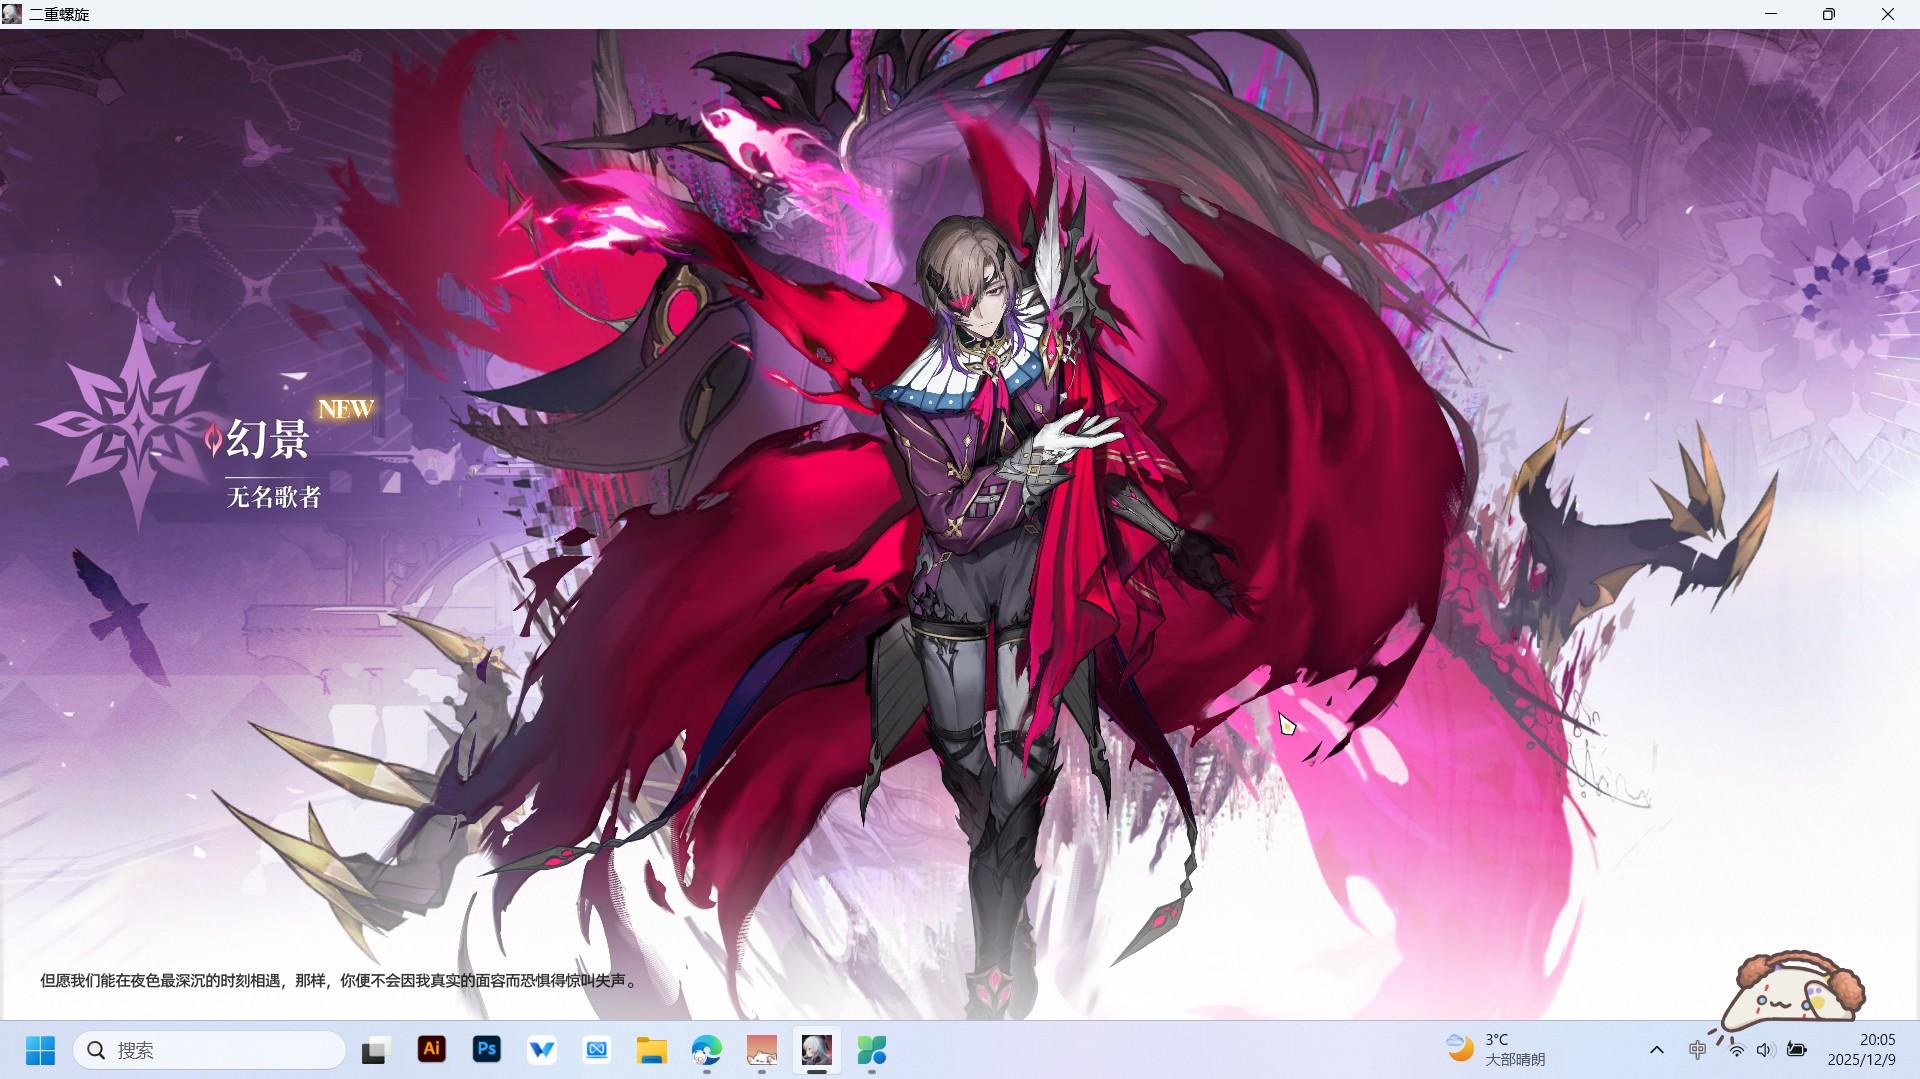Open the WPS Office taskbar icon
Viewport: 1920px width, 1079px height.
pyautogui.click(x=542, y=1049)
